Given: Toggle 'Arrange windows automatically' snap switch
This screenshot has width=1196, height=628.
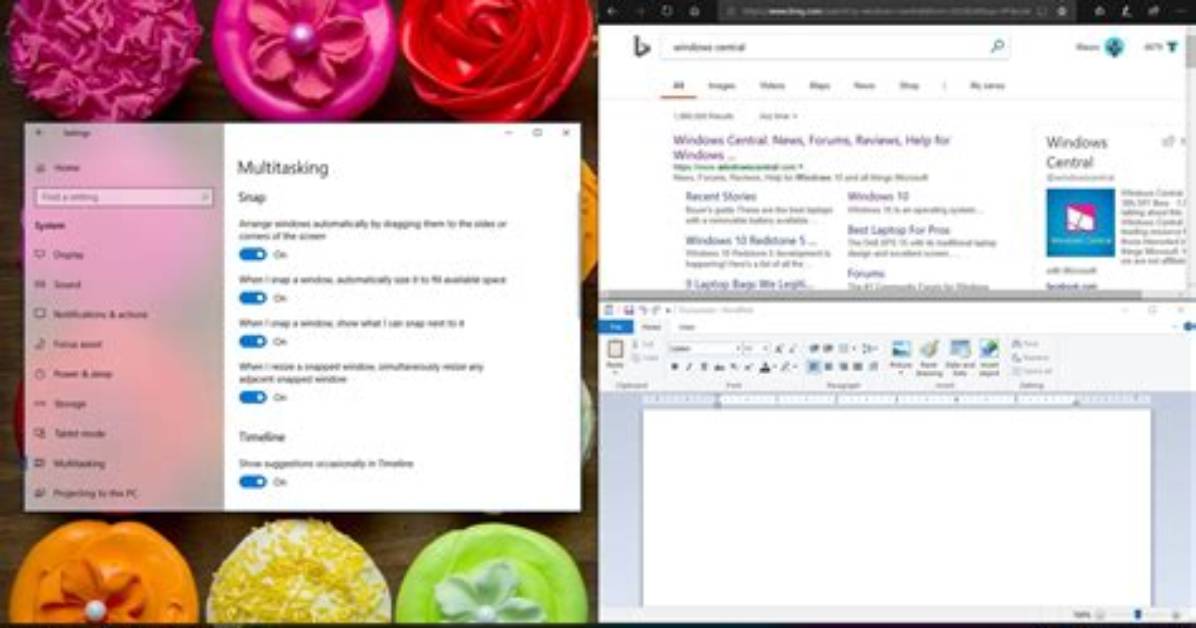Looking at the screenshot, I should [x=253, y=254].
